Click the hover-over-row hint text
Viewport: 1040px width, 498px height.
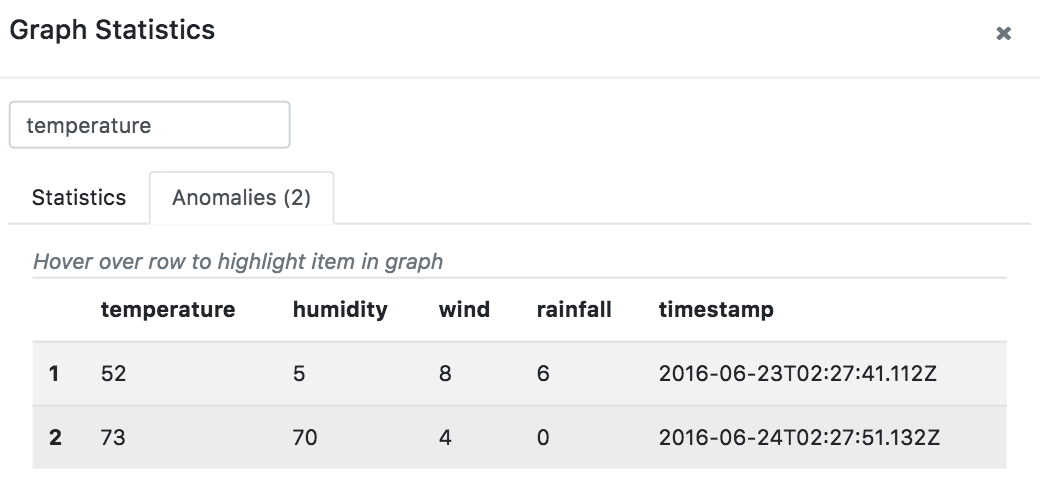pos(238,262)
